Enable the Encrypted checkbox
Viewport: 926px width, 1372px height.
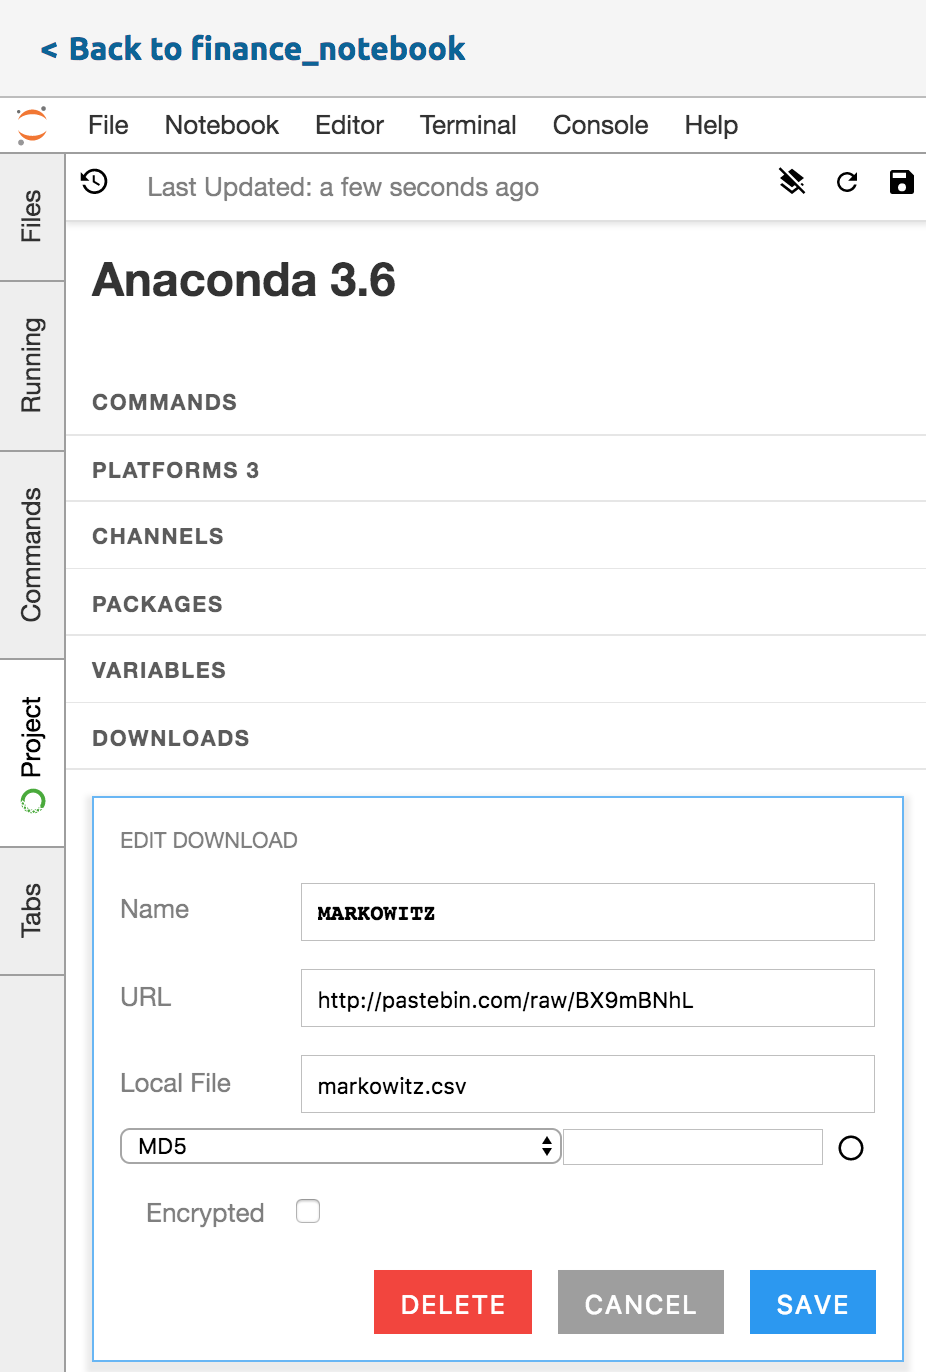[308, 1211]
